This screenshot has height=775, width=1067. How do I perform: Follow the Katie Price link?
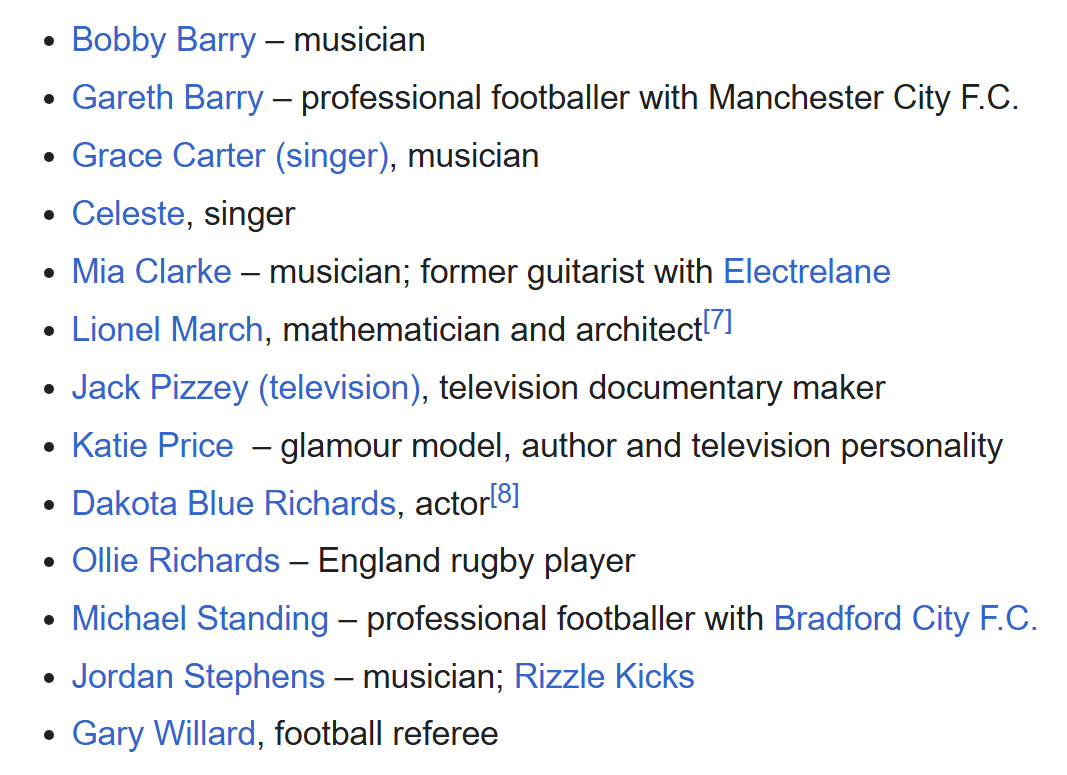pyautogui.click(x=152, y=446)
